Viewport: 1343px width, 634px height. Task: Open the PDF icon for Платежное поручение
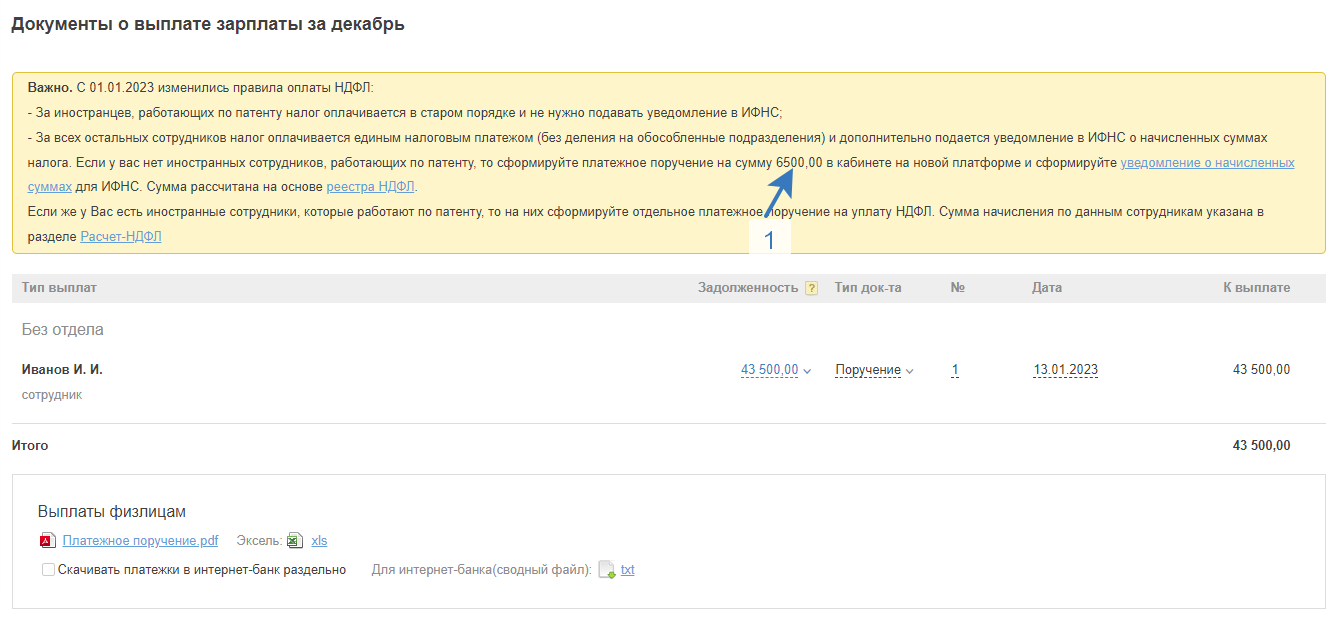(x=47, y=541)
